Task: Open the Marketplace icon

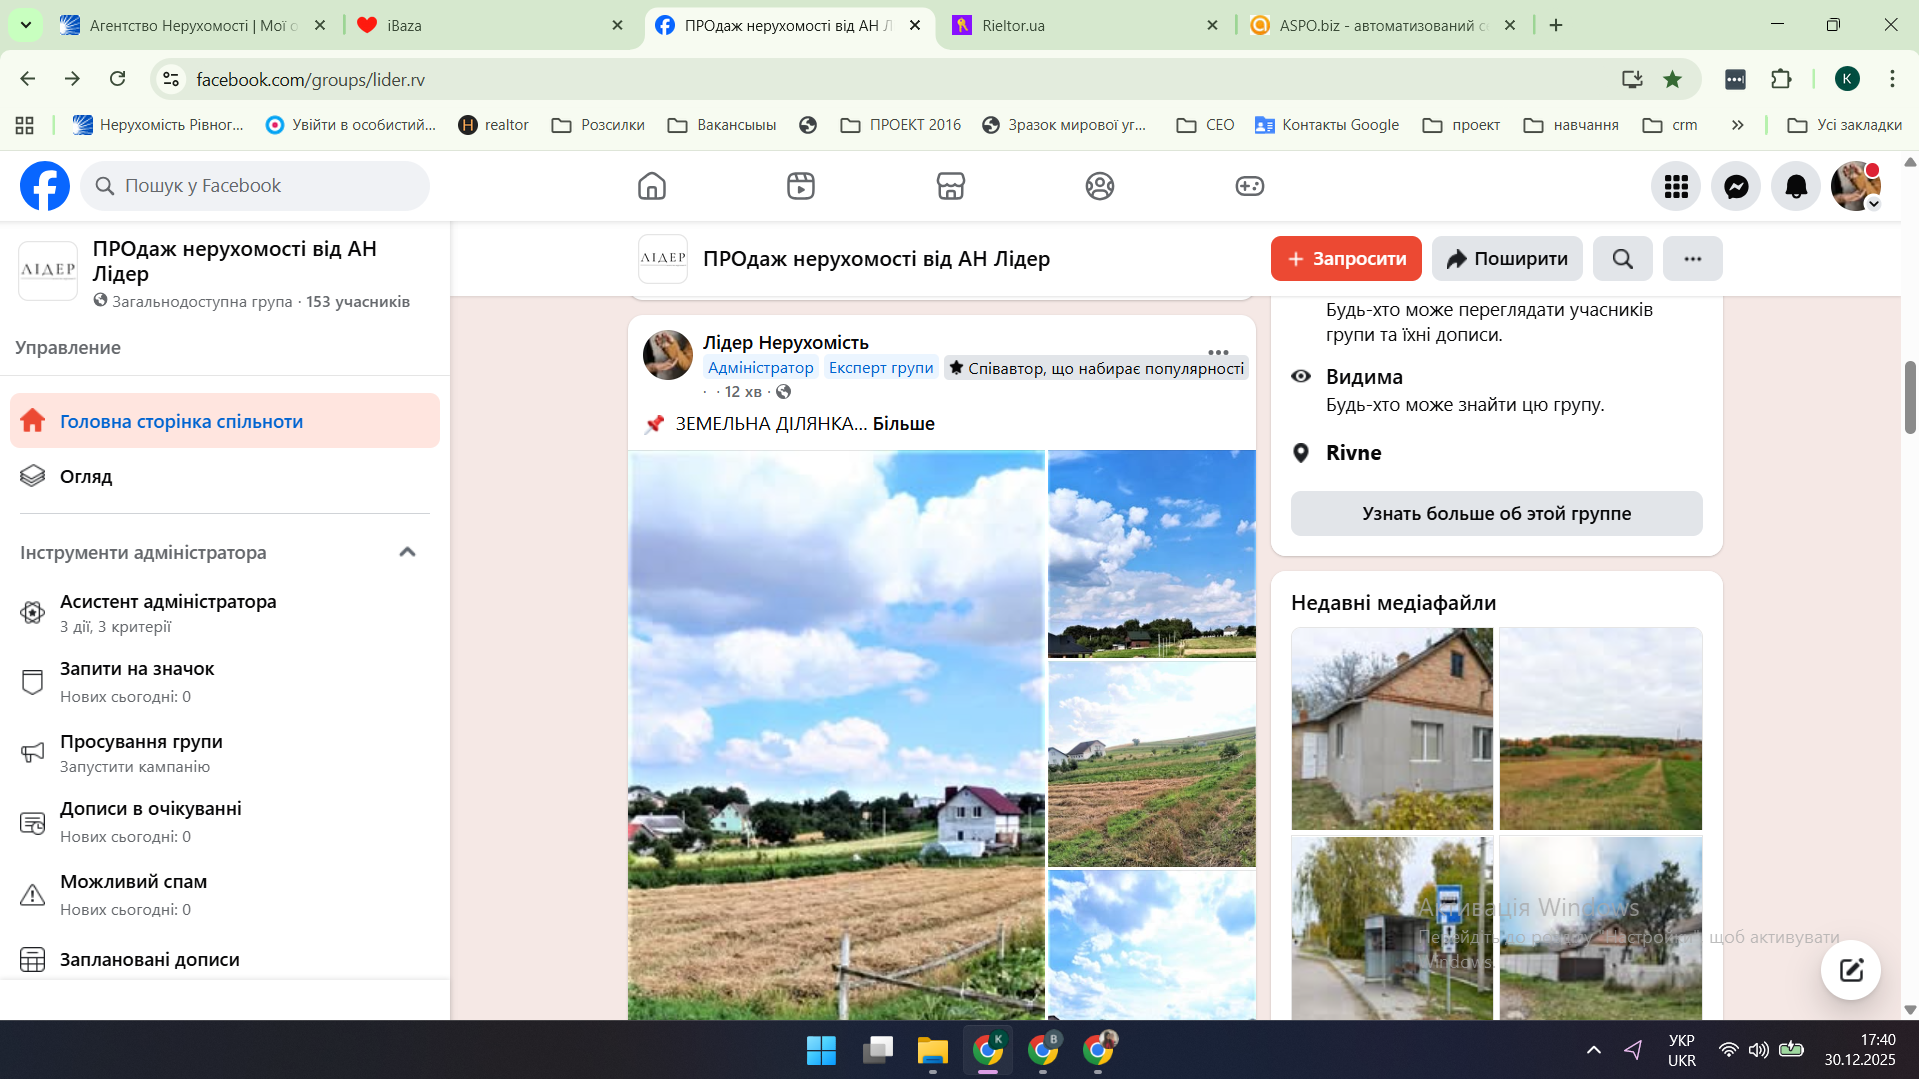Action: click(x=950, y=186)
